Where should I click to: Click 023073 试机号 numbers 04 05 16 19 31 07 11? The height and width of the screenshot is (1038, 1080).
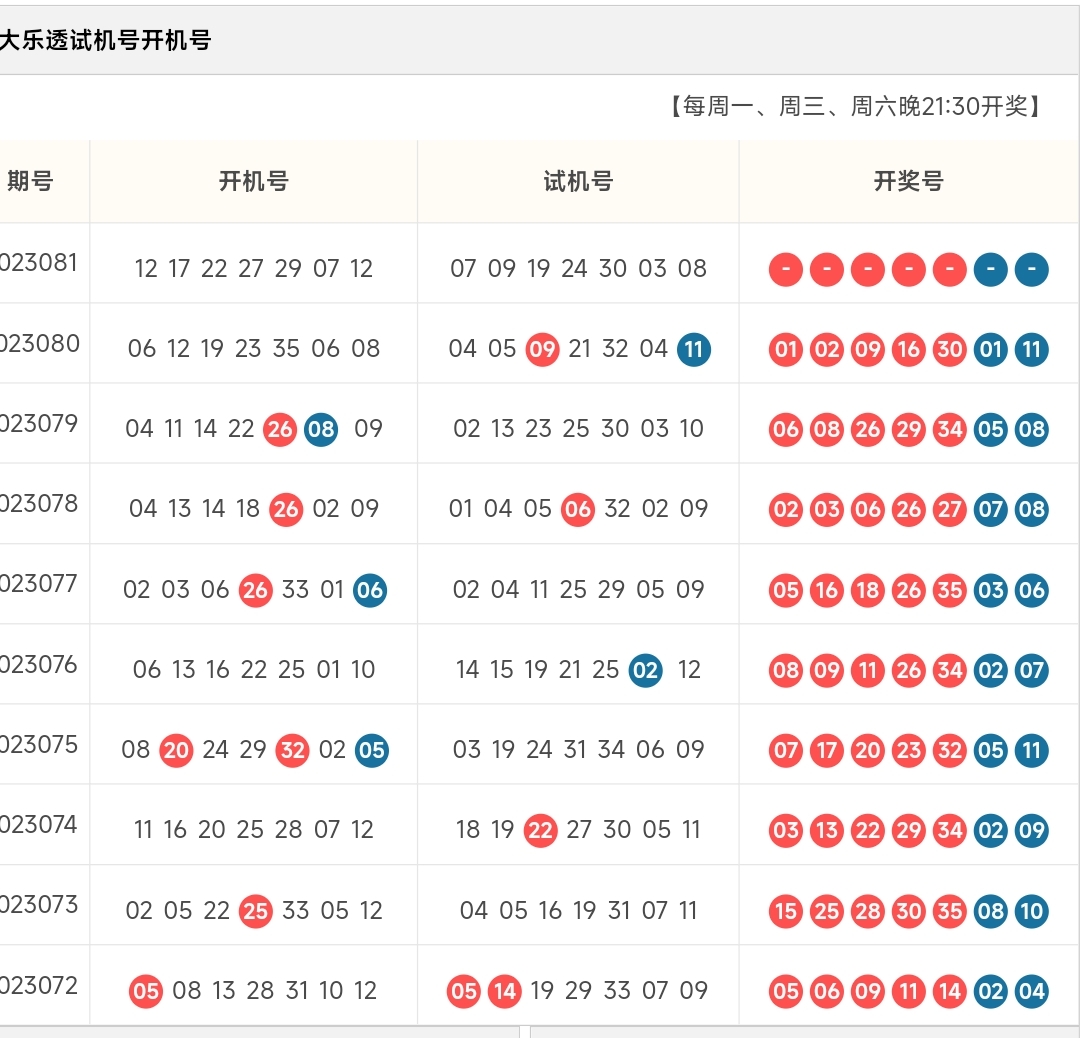(x=579, y=911)
